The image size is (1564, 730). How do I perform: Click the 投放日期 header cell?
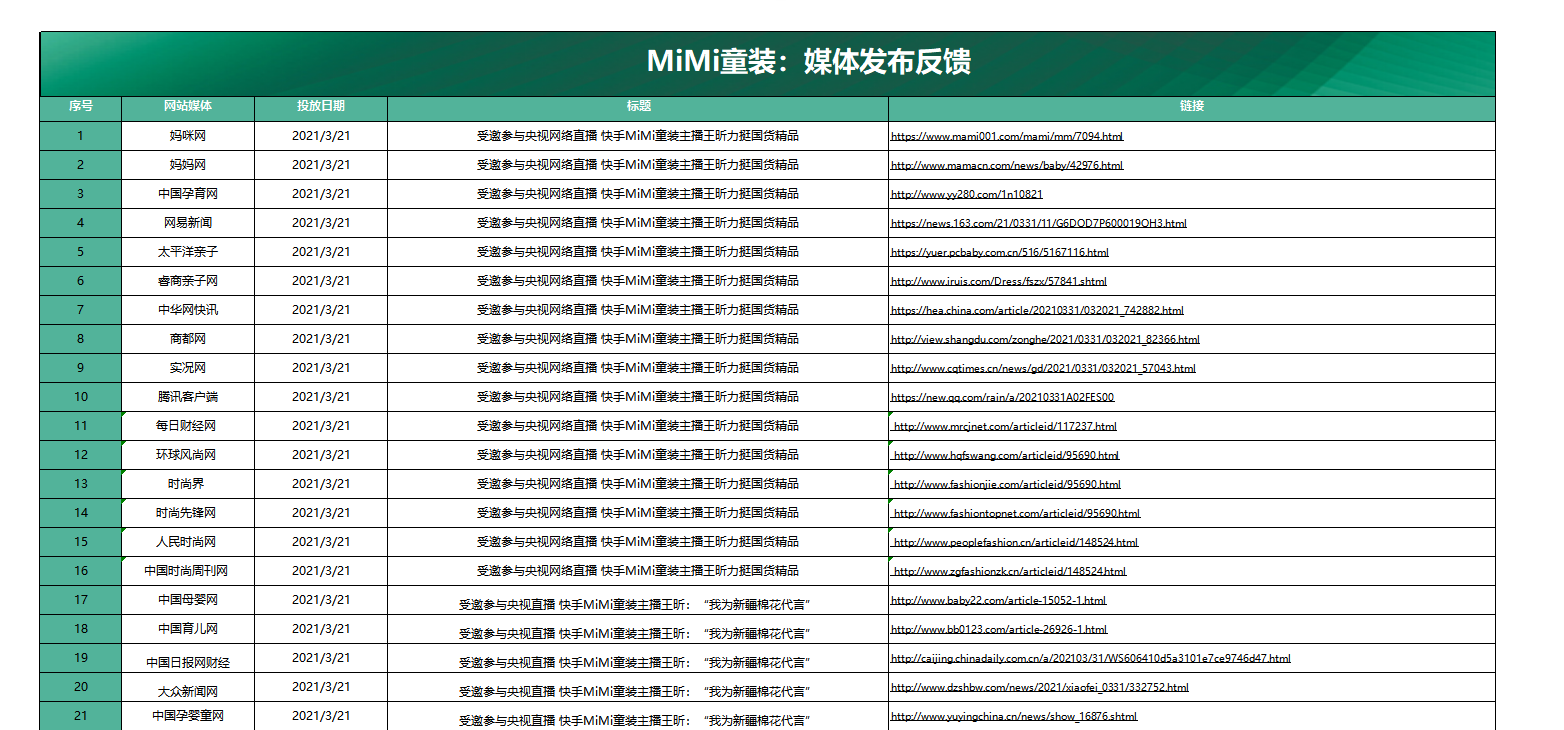321,106
